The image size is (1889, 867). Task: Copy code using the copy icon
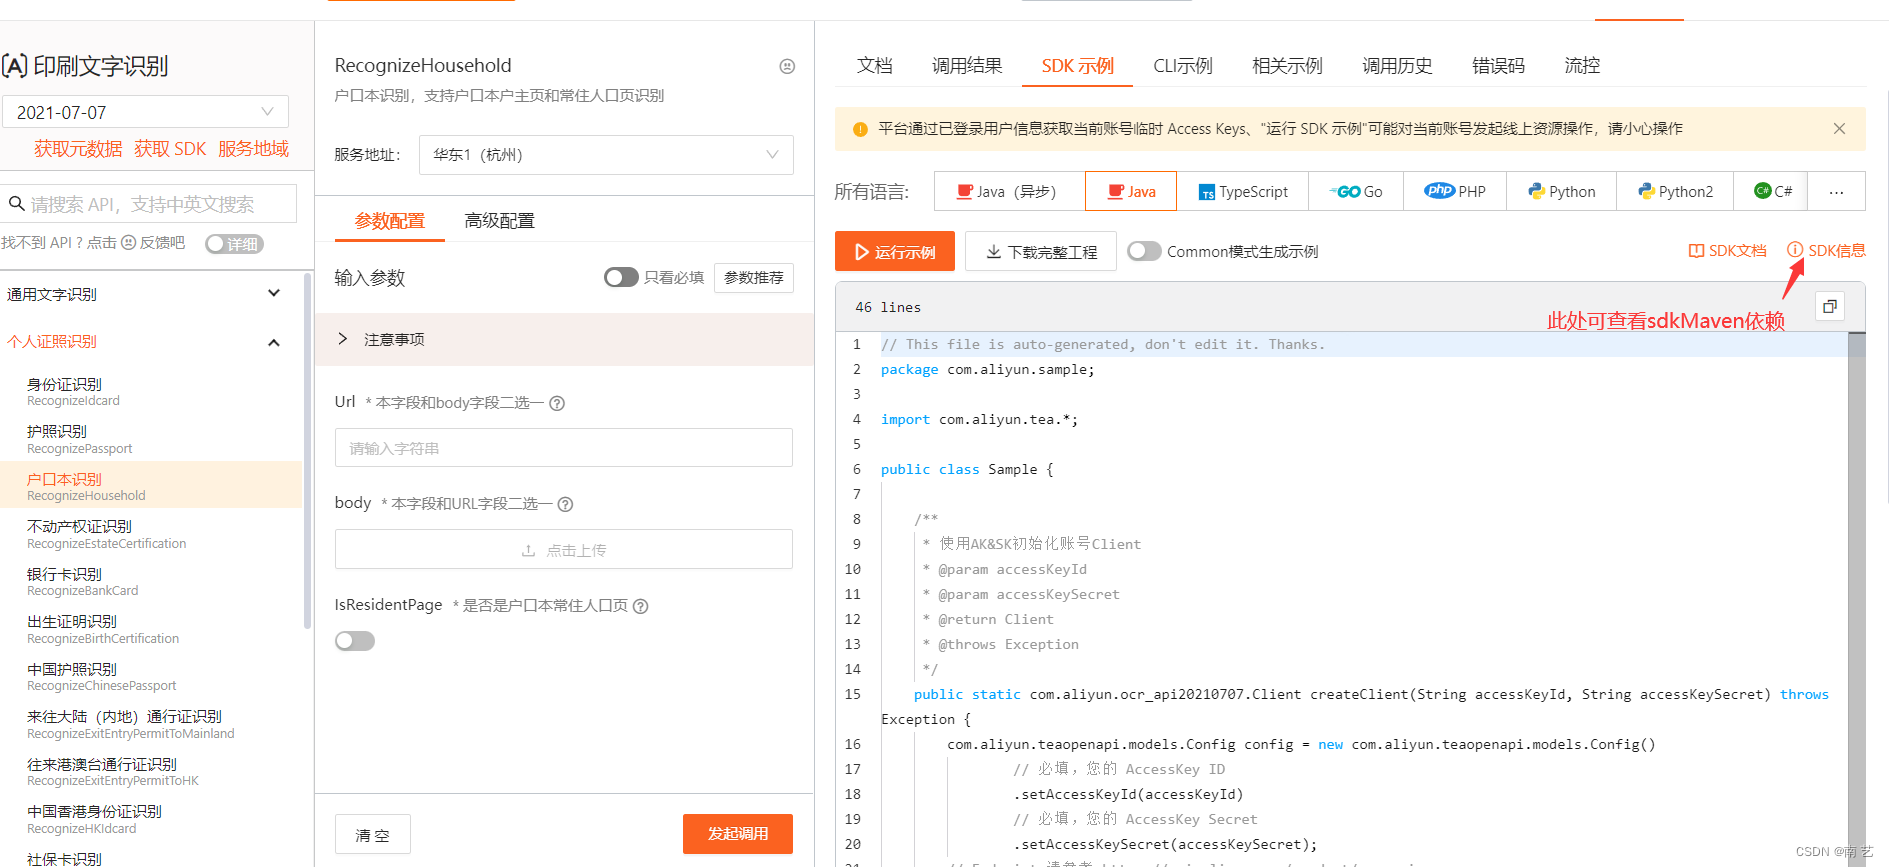(1830, 307)
